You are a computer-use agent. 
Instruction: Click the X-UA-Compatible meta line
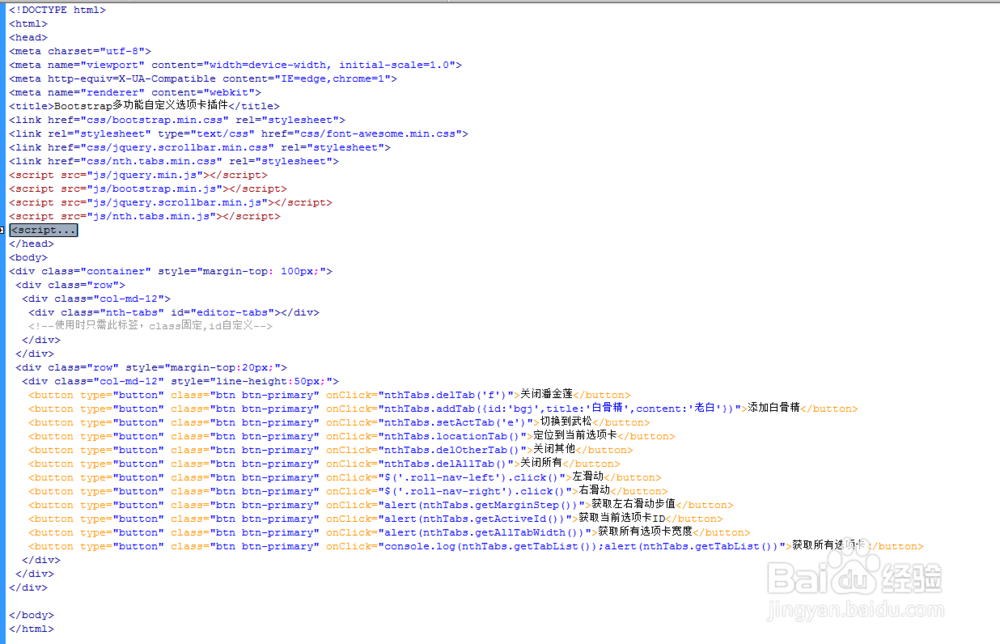coord(203,79)
